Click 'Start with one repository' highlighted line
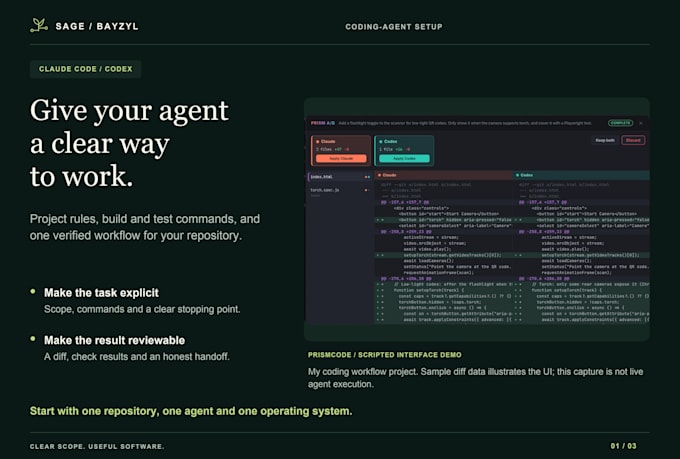Image resolution: width=680 pixels, height=459 pixels. pyautogui.click(x=191, y=411)
